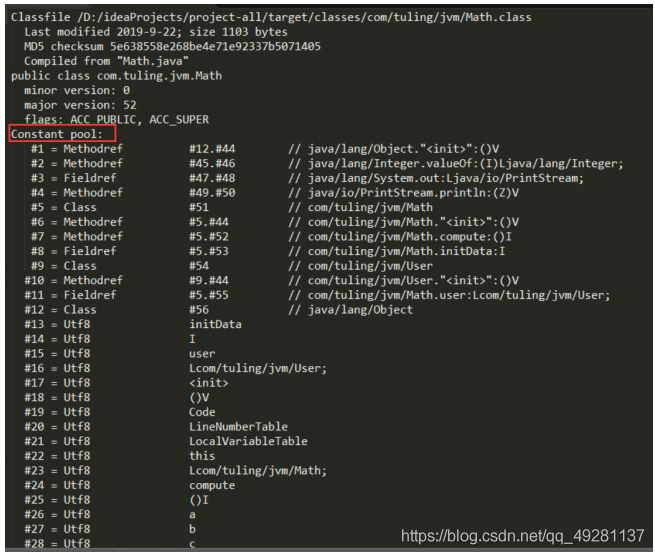Screen dimensions: 655x555
Task: Click 'Lcom/tuling/jvm/User;' in row #16
Action: 258,368
